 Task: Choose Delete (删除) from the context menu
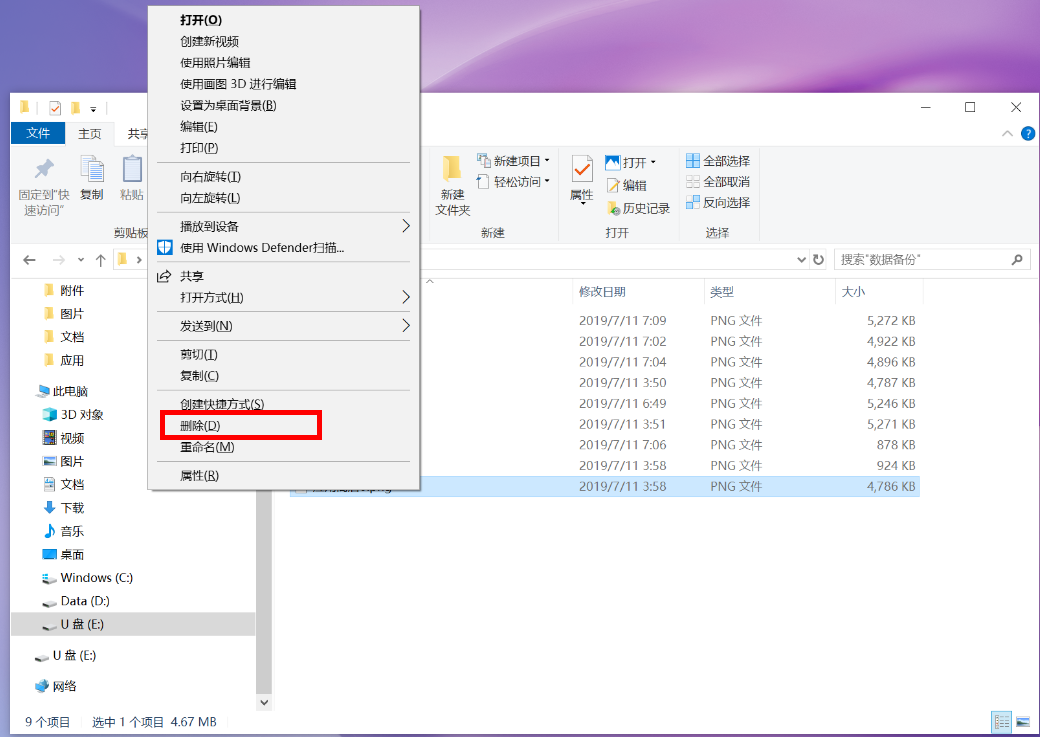[x=200, y=426]
